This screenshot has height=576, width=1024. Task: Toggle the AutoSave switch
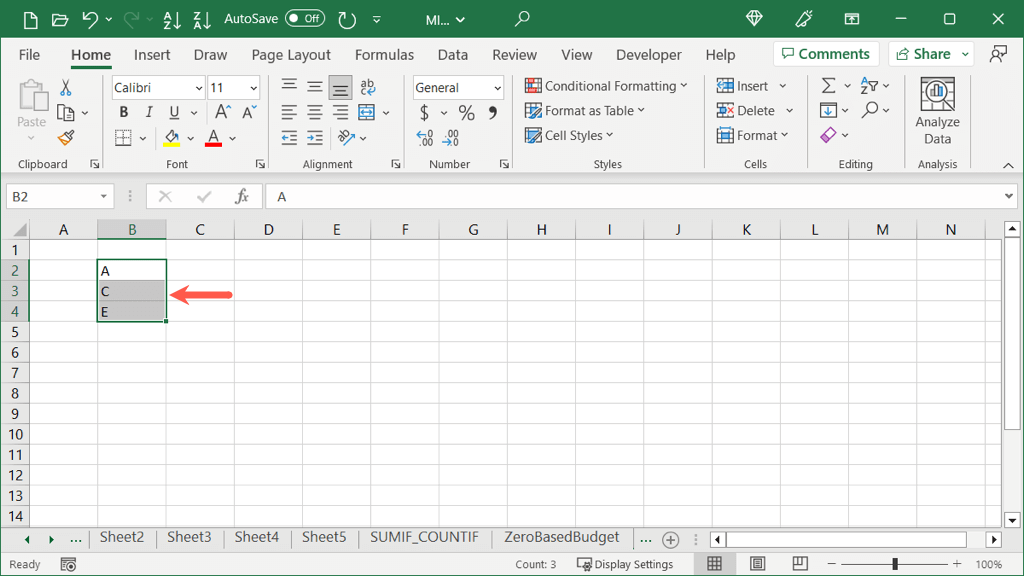pyautogui.click(x=304, y=19)
